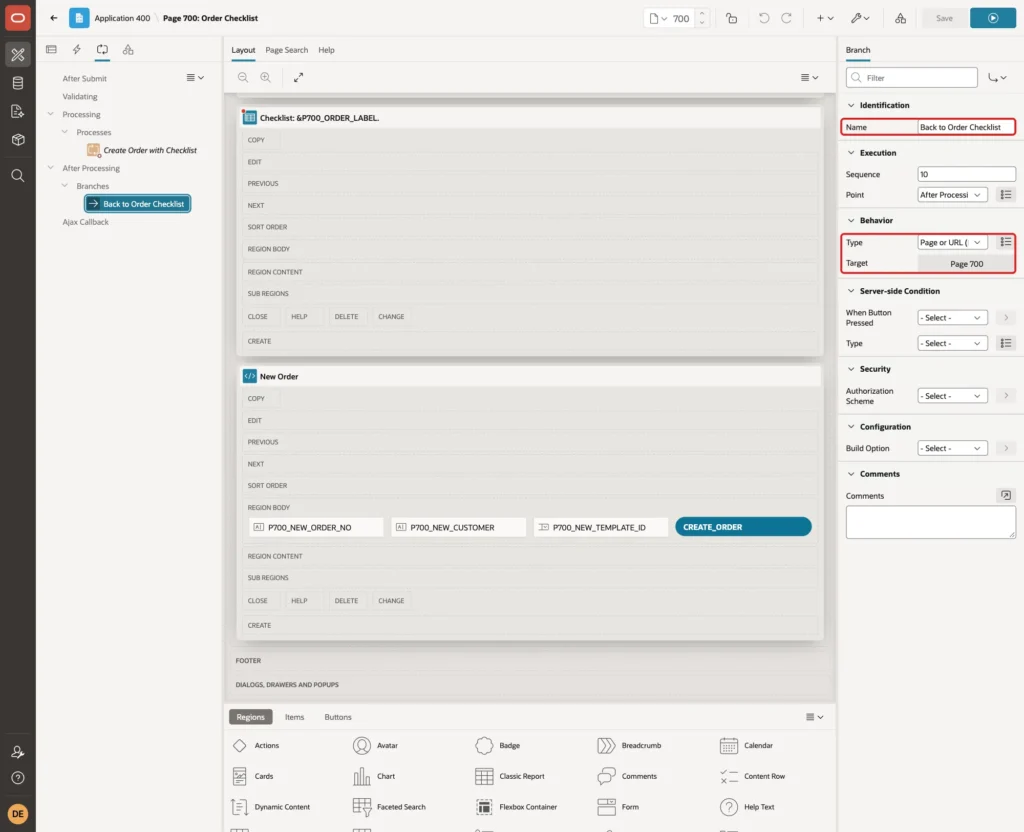The width and height of the screenshot is (1024, 832).
Task: Open the Point dropdown
Action: coord(952,195)
